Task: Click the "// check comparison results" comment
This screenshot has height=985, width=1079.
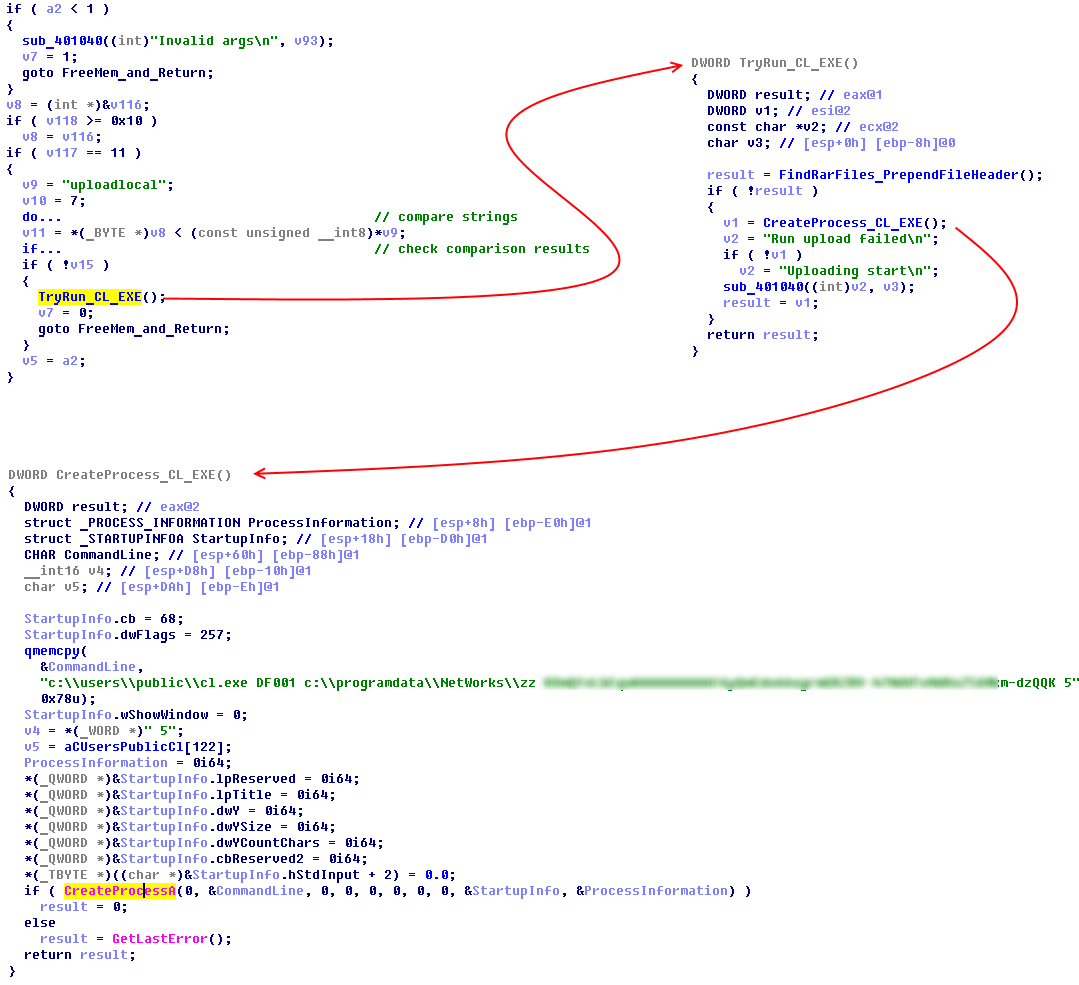Action: point(482,249)
